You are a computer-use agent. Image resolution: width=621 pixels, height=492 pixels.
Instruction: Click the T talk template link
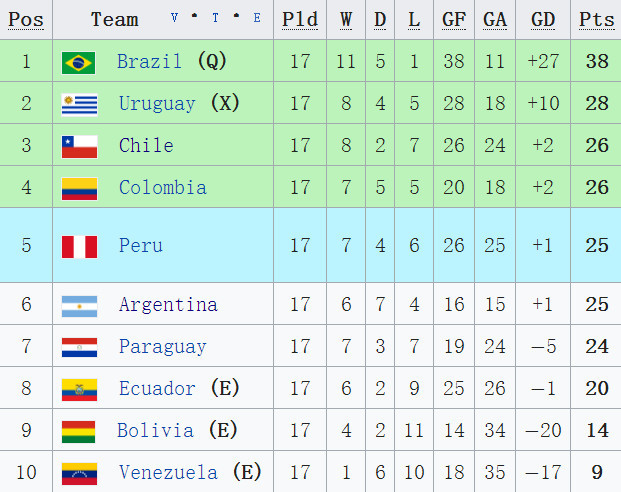click(215, 17)
